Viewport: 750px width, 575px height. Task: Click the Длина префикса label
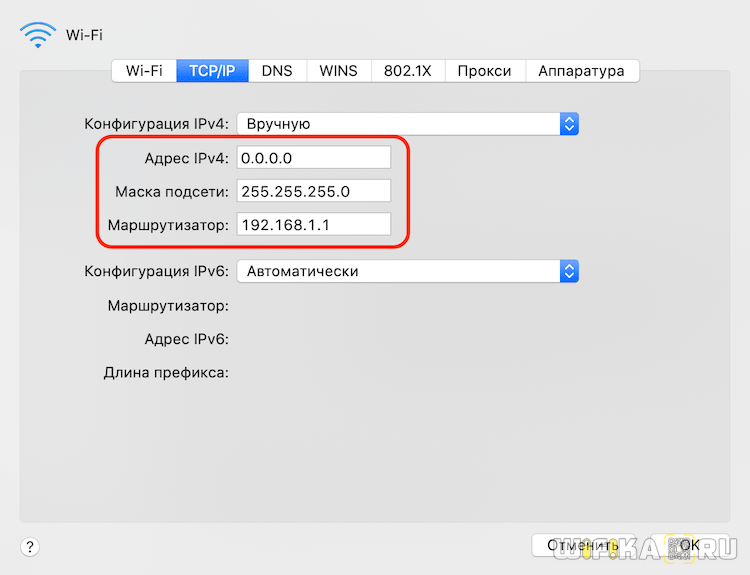click(166, 373)
